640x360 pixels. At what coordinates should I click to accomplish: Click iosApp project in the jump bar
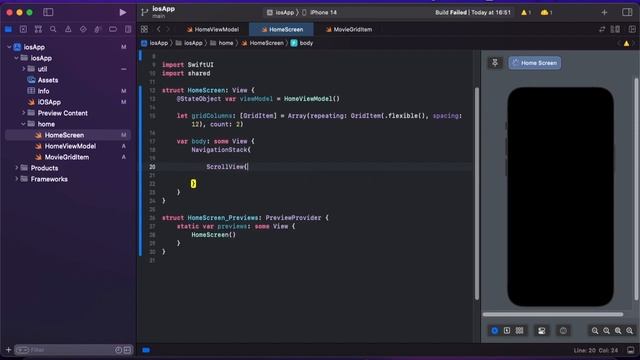tap(154, 43)
